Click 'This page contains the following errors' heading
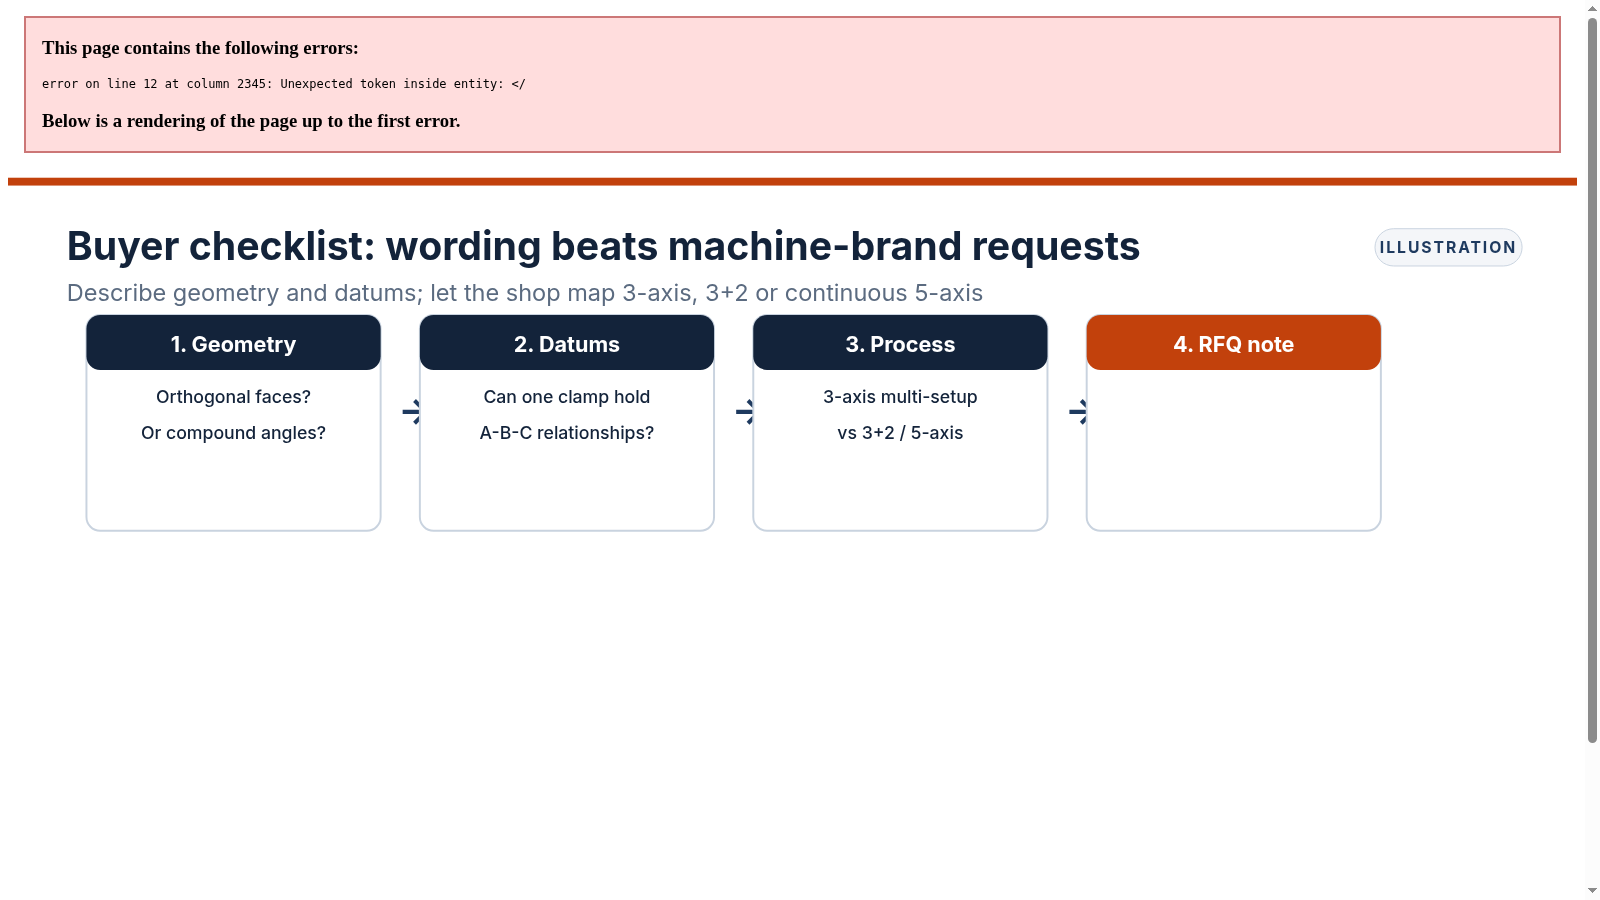 200,48
